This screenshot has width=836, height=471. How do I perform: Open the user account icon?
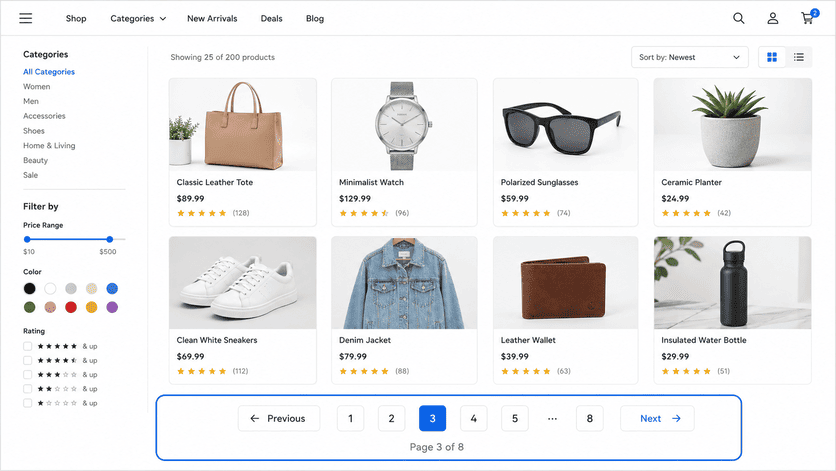click(773, 18)
